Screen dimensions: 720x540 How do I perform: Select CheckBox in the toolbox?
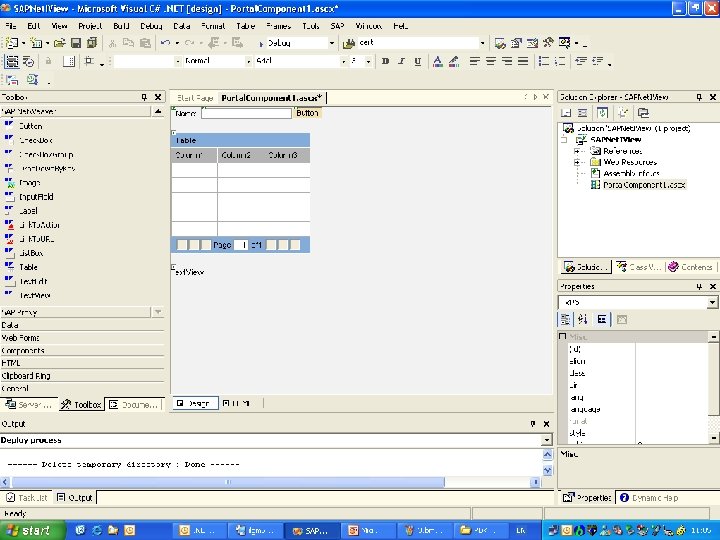[36, 140]
